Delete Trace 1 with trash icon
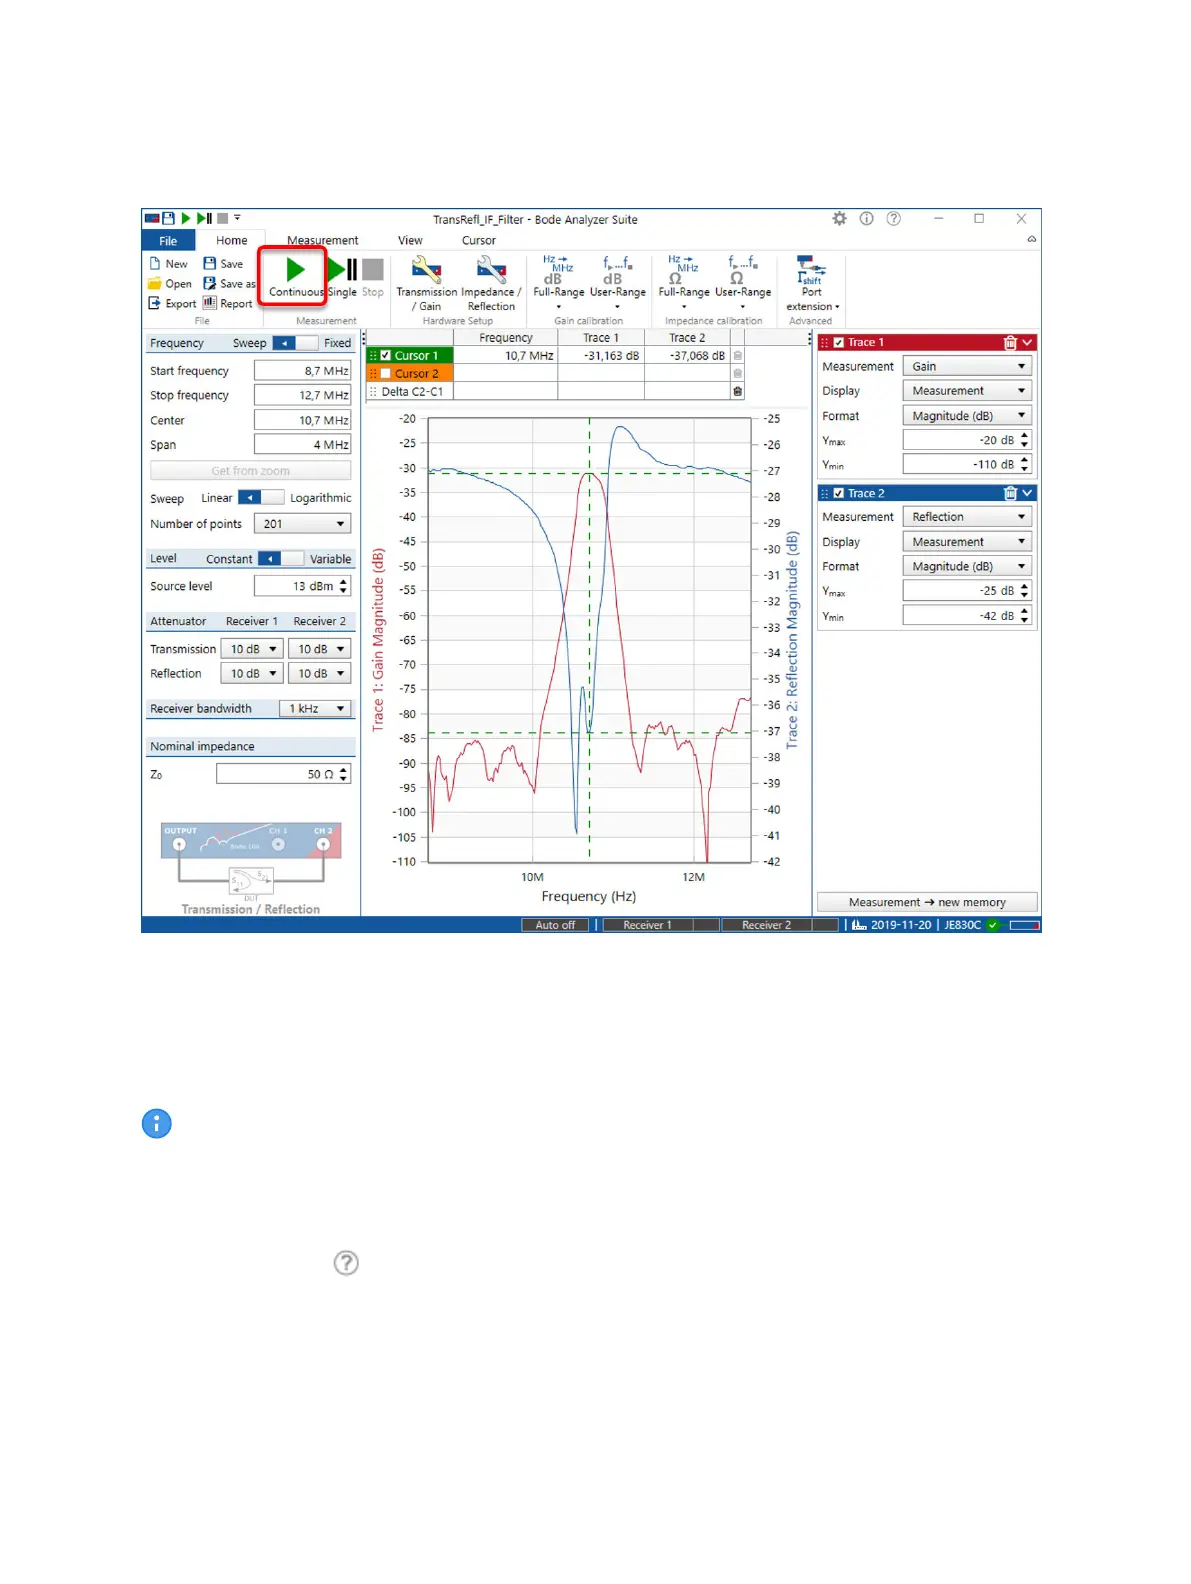This screenshot has width=1191, height=1584. coord(1010,343)
